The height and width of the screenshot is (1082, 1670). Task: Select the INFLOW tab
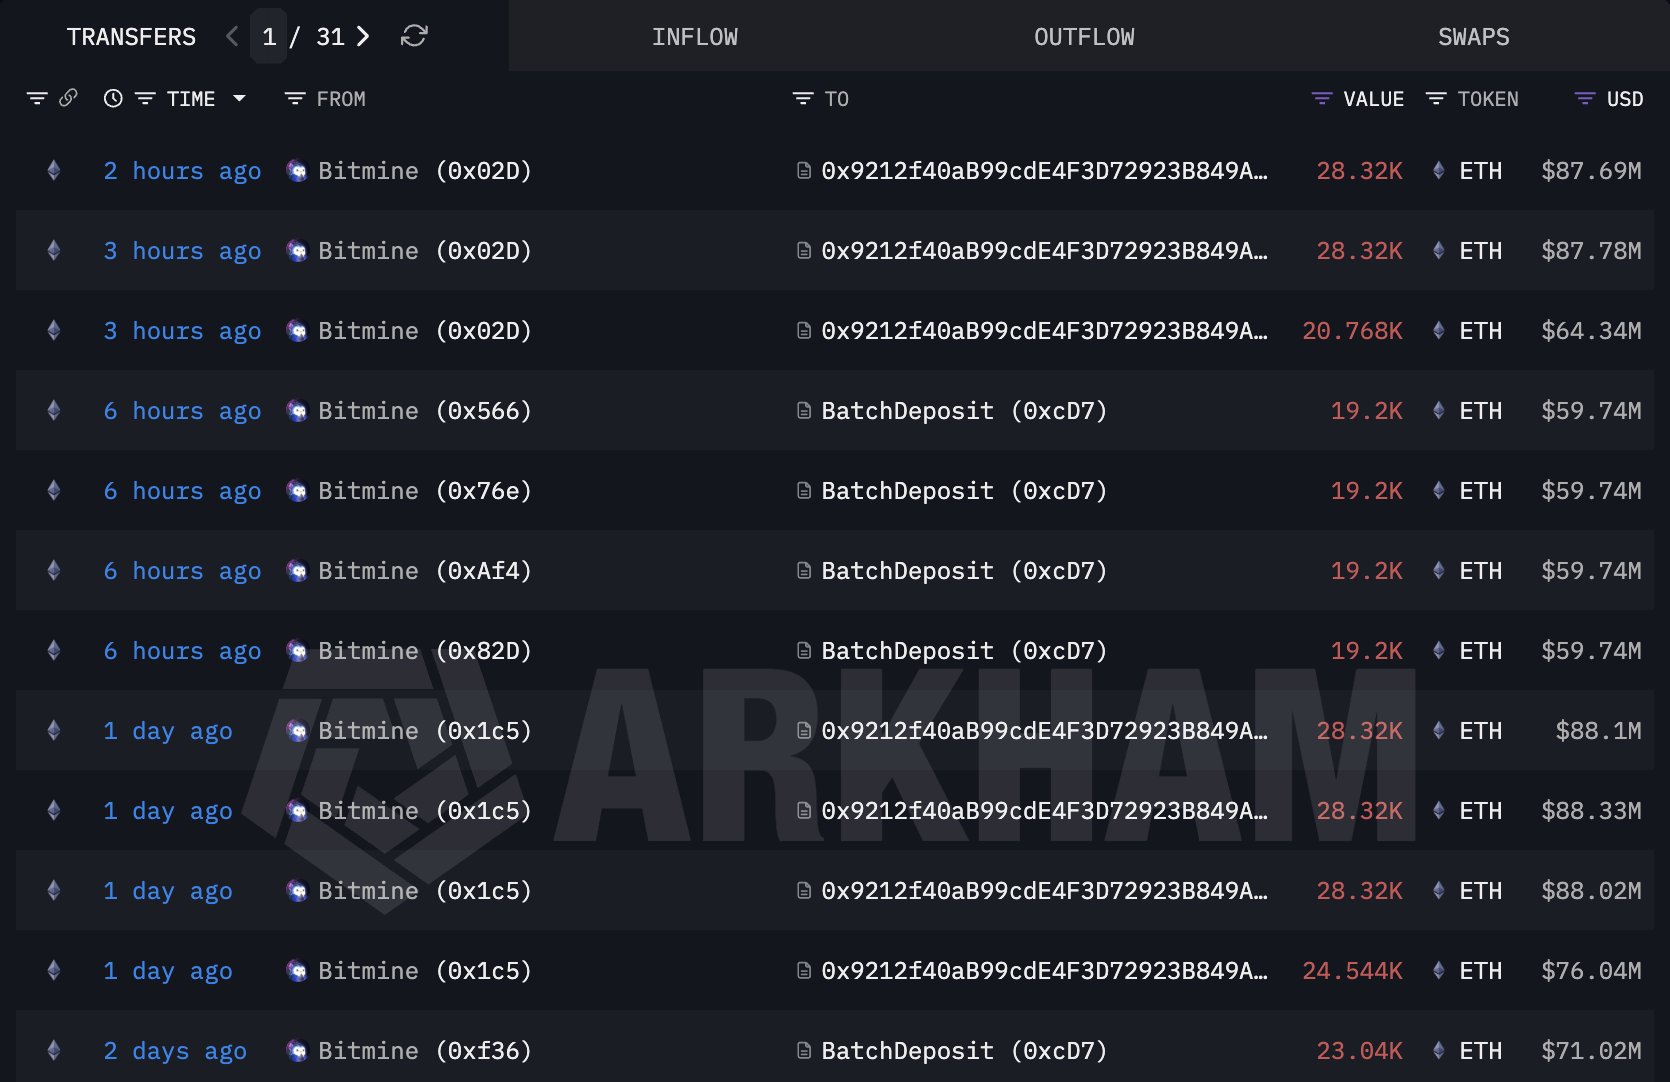pos(695,36)
